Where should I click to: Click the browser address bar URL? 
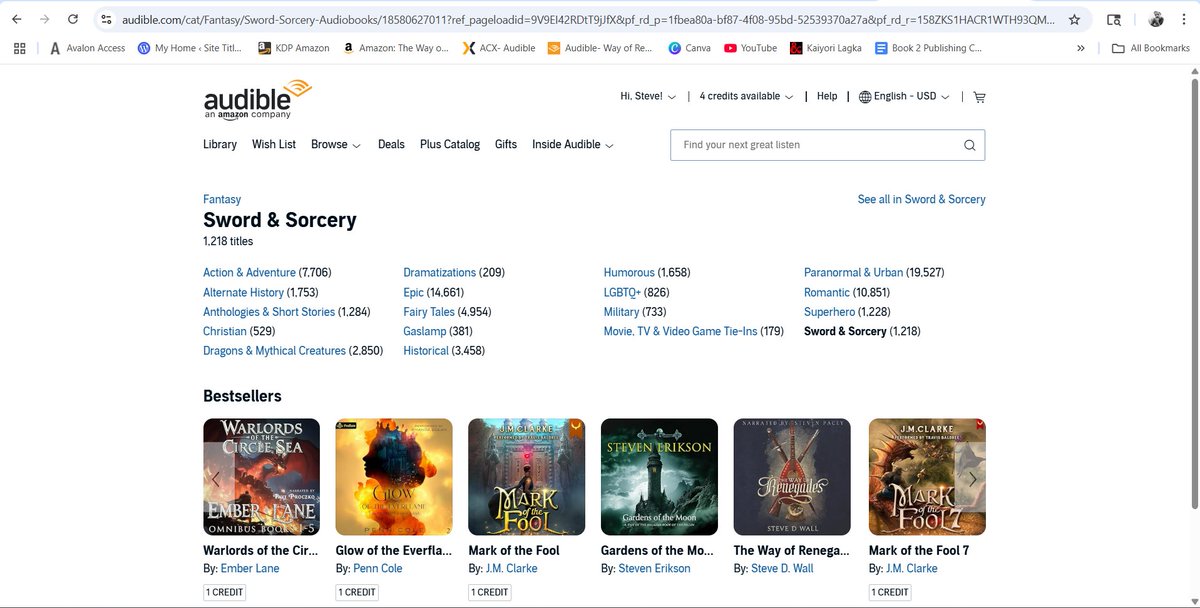(x=586, y=19)
